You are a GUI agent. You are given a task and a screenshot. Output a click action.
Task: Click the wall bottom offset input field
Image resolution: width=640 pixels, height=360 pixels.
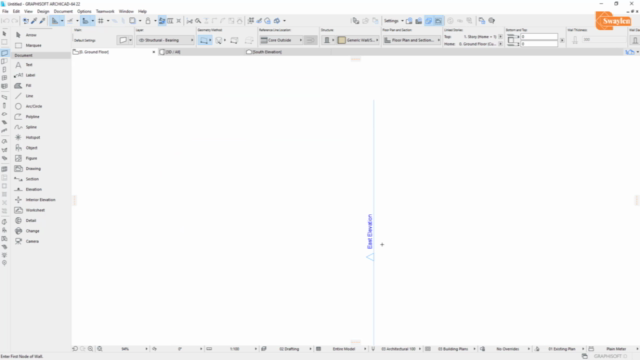(539, 44)
